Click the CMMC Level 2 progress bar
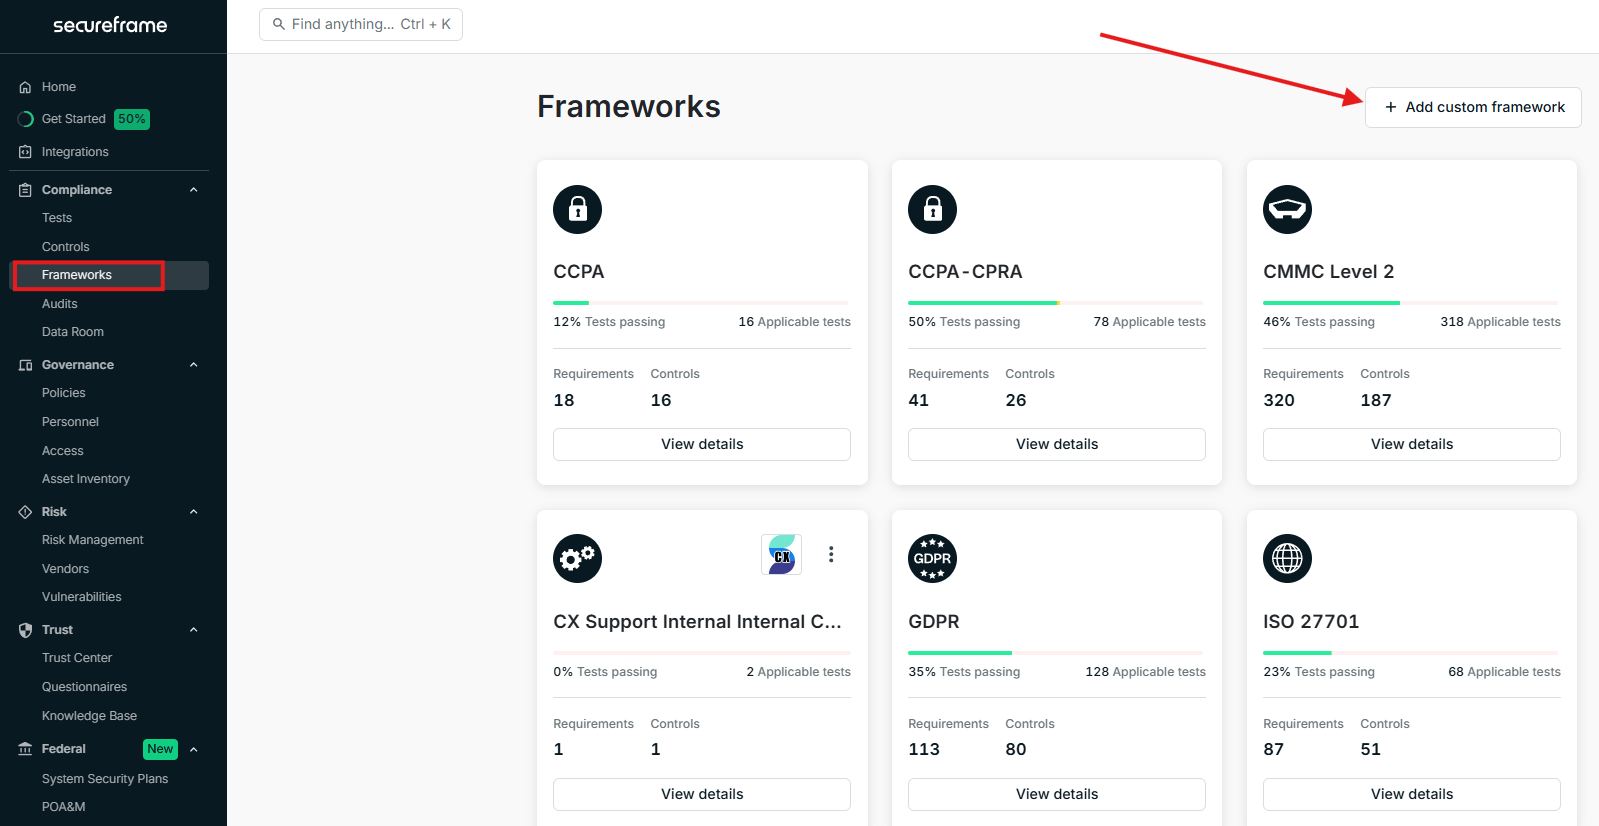The width and height of the screenshot is (1599, 826). coord(1411,303)
